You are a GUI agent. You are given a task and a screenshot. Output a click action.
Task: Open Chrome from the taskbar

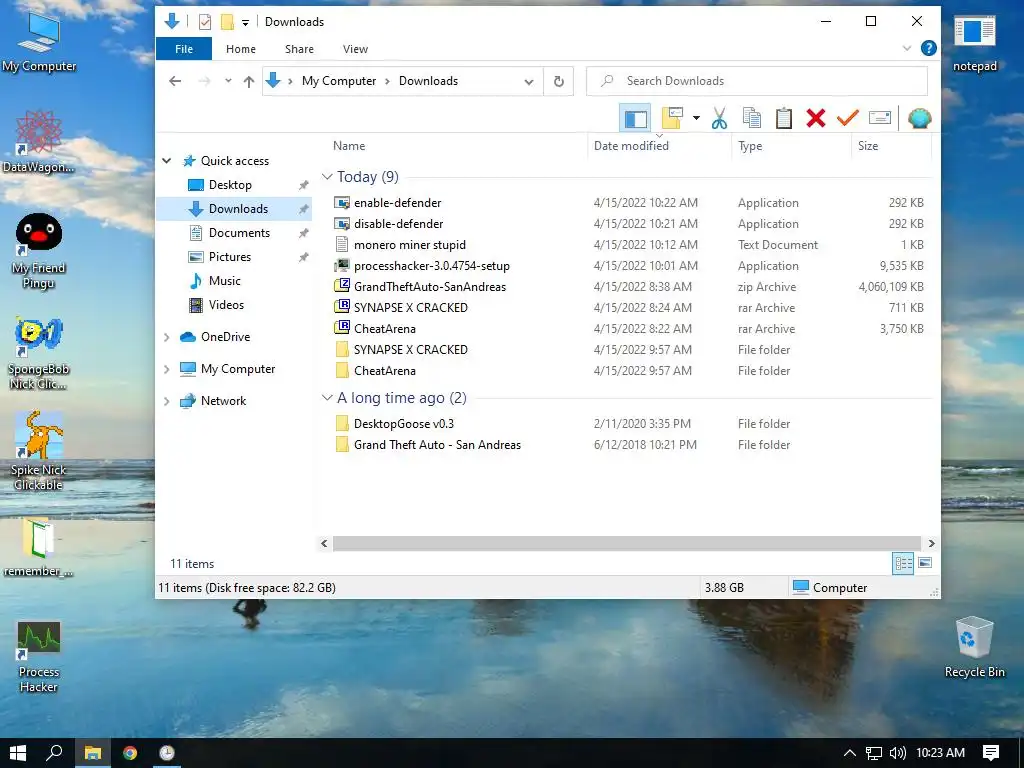click(129, 753)
